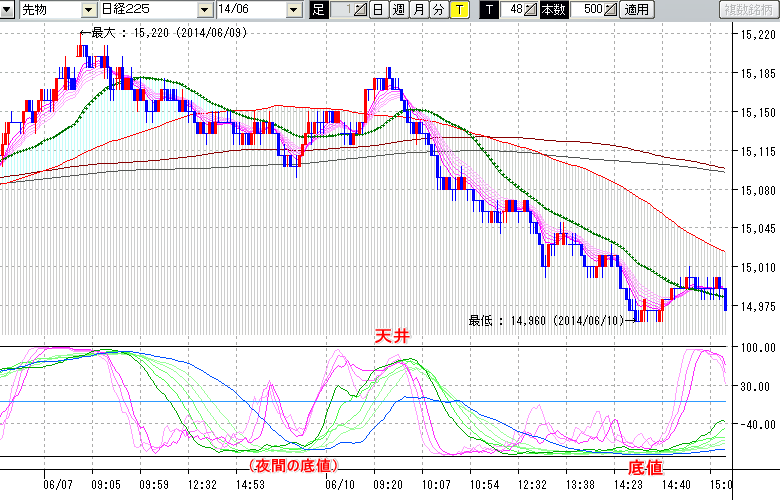Select minute (分) chart interval

pos(438,10)
